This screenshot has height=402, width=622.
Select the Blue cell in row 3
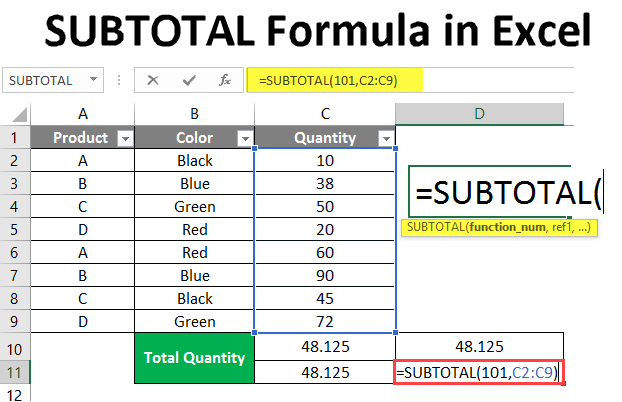coord(194,184)
